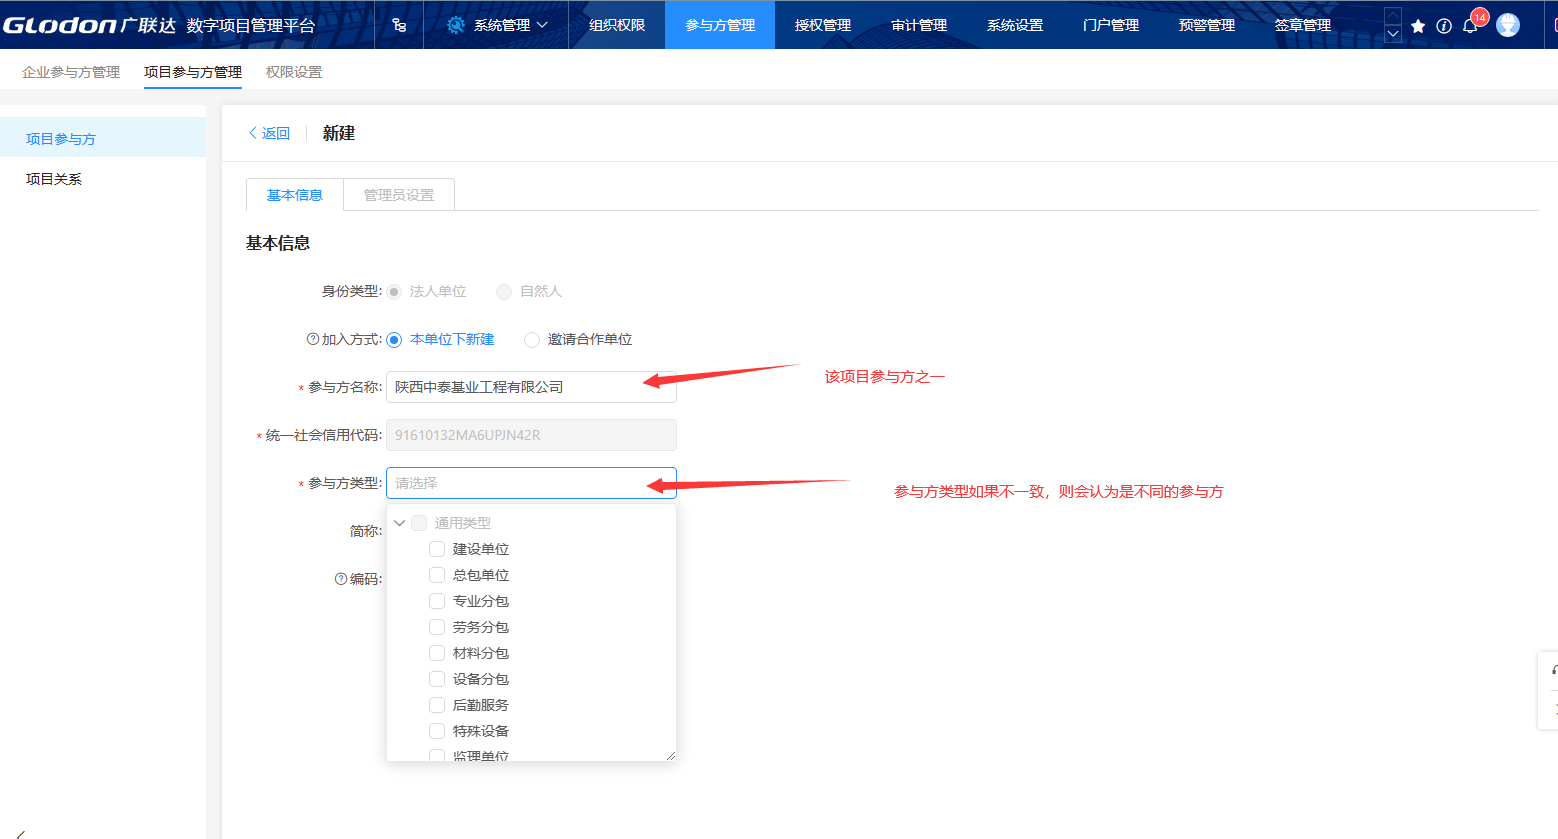
Task: Click the dropdown list resize handle
Action: click(670, 755)
